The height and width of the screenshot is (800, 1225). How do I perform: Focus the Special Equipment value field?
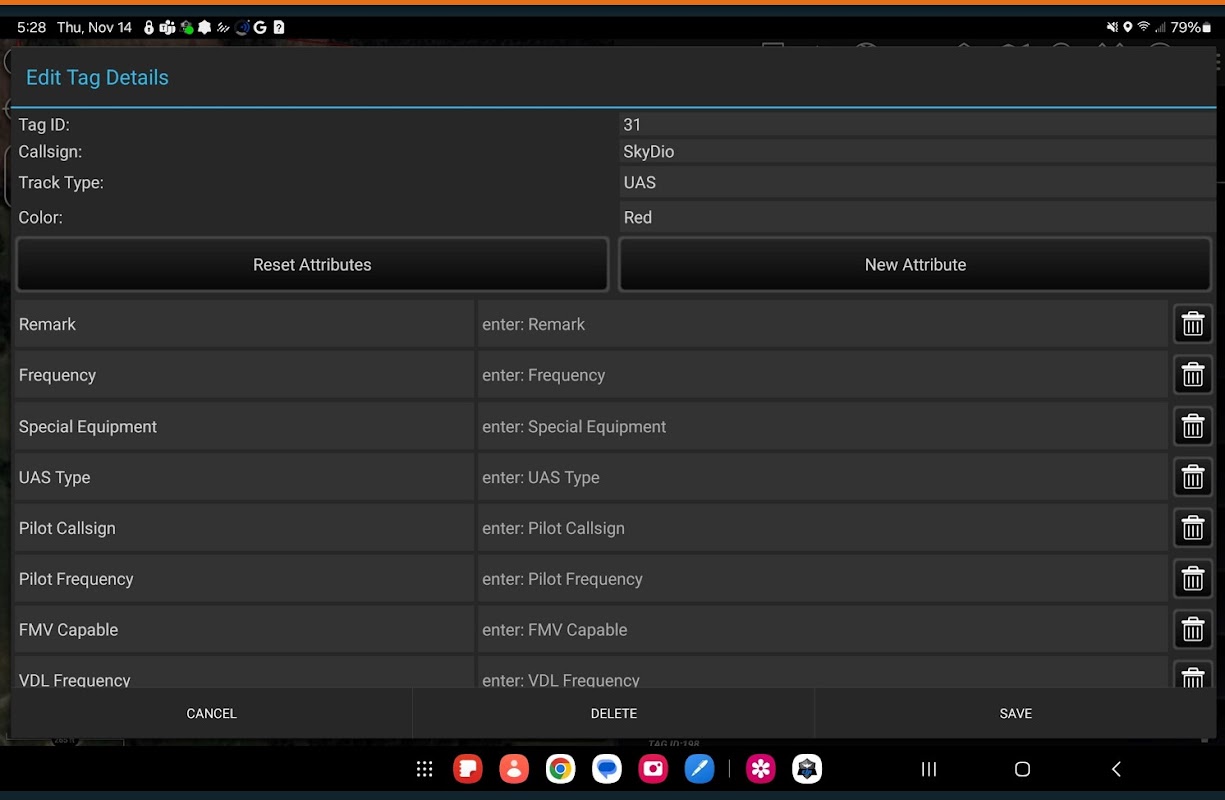(823, 426)
